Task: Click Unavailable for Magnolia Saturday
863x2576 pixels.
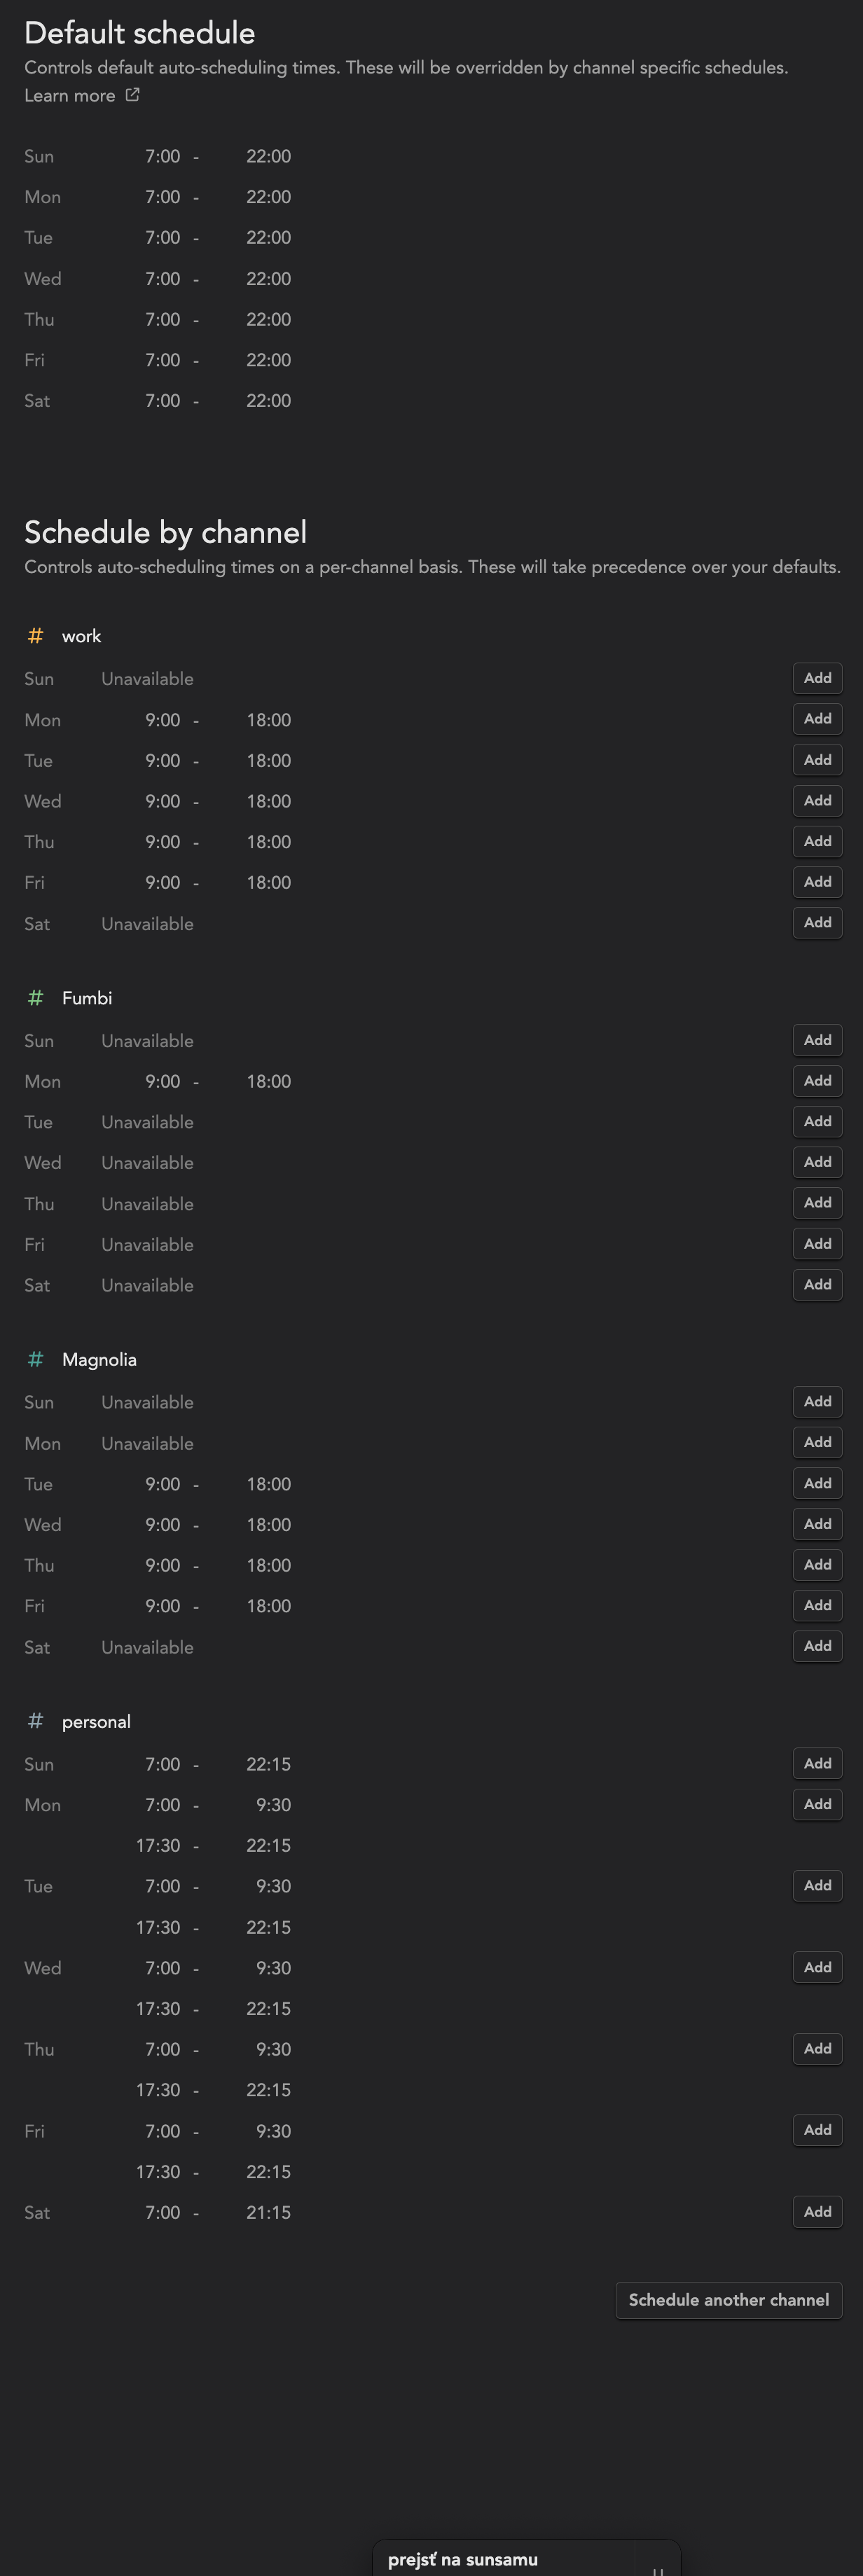Action: point(147,1647)
